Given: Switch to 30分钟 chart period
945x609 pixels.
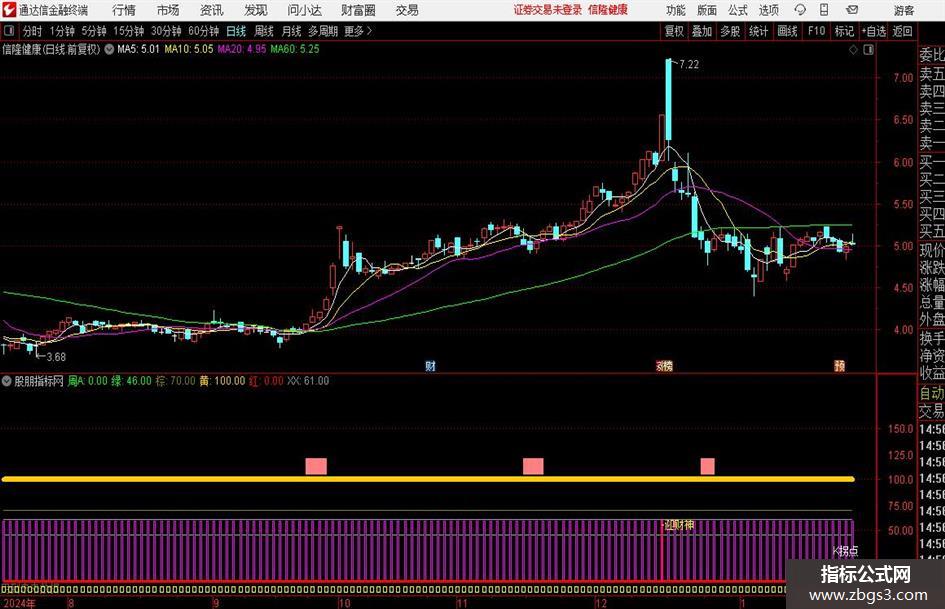Looking at the screenshot, I should click(x=166, y=31).
